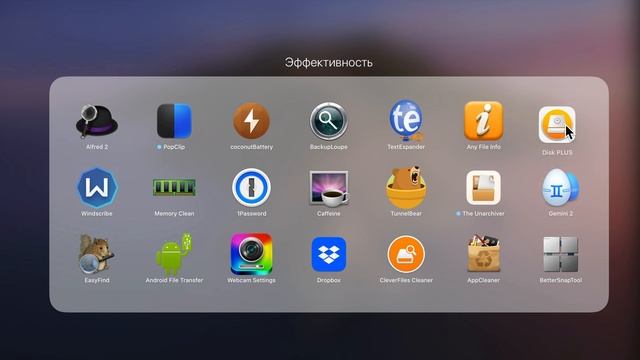This screenshot has height=360, width=640.
Task: Open The Unarchiver icon
Action: point(484,188)
